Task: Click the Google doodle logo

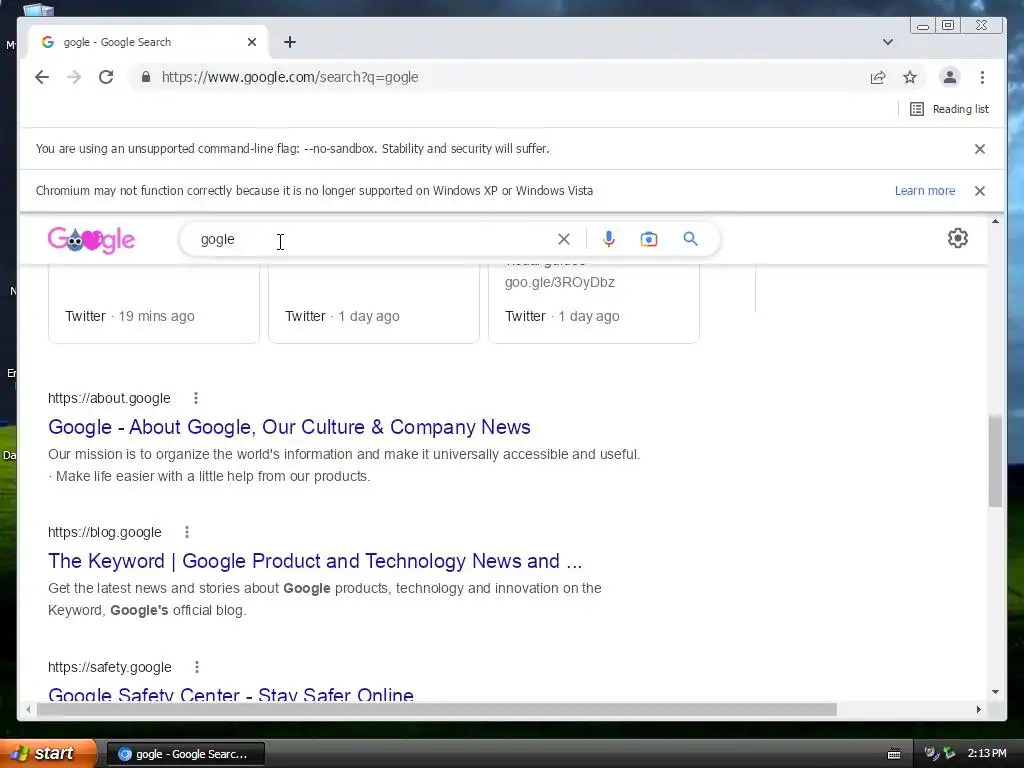Action: tap(91, 240)
